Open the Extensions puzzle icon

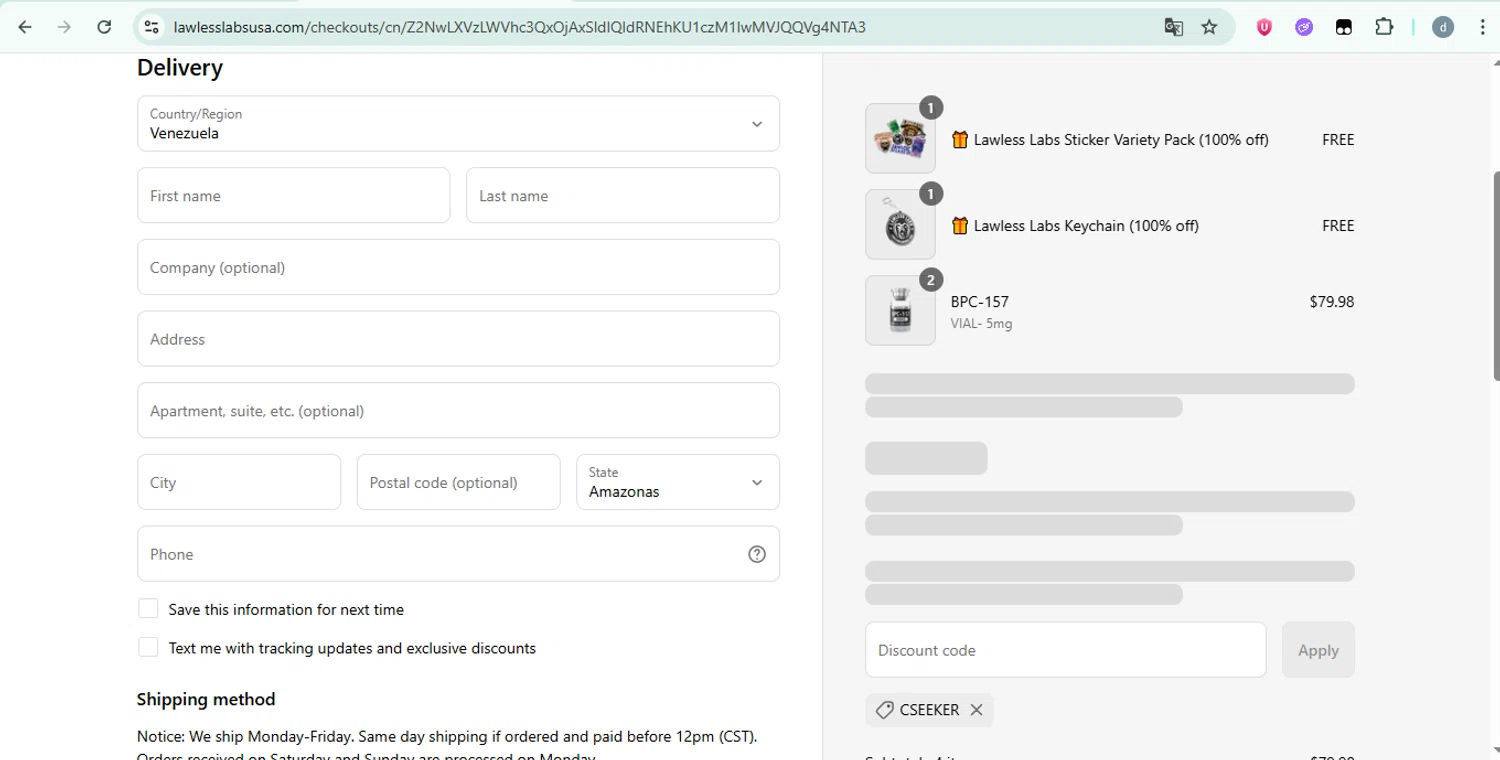click(x=1384, y=27)
